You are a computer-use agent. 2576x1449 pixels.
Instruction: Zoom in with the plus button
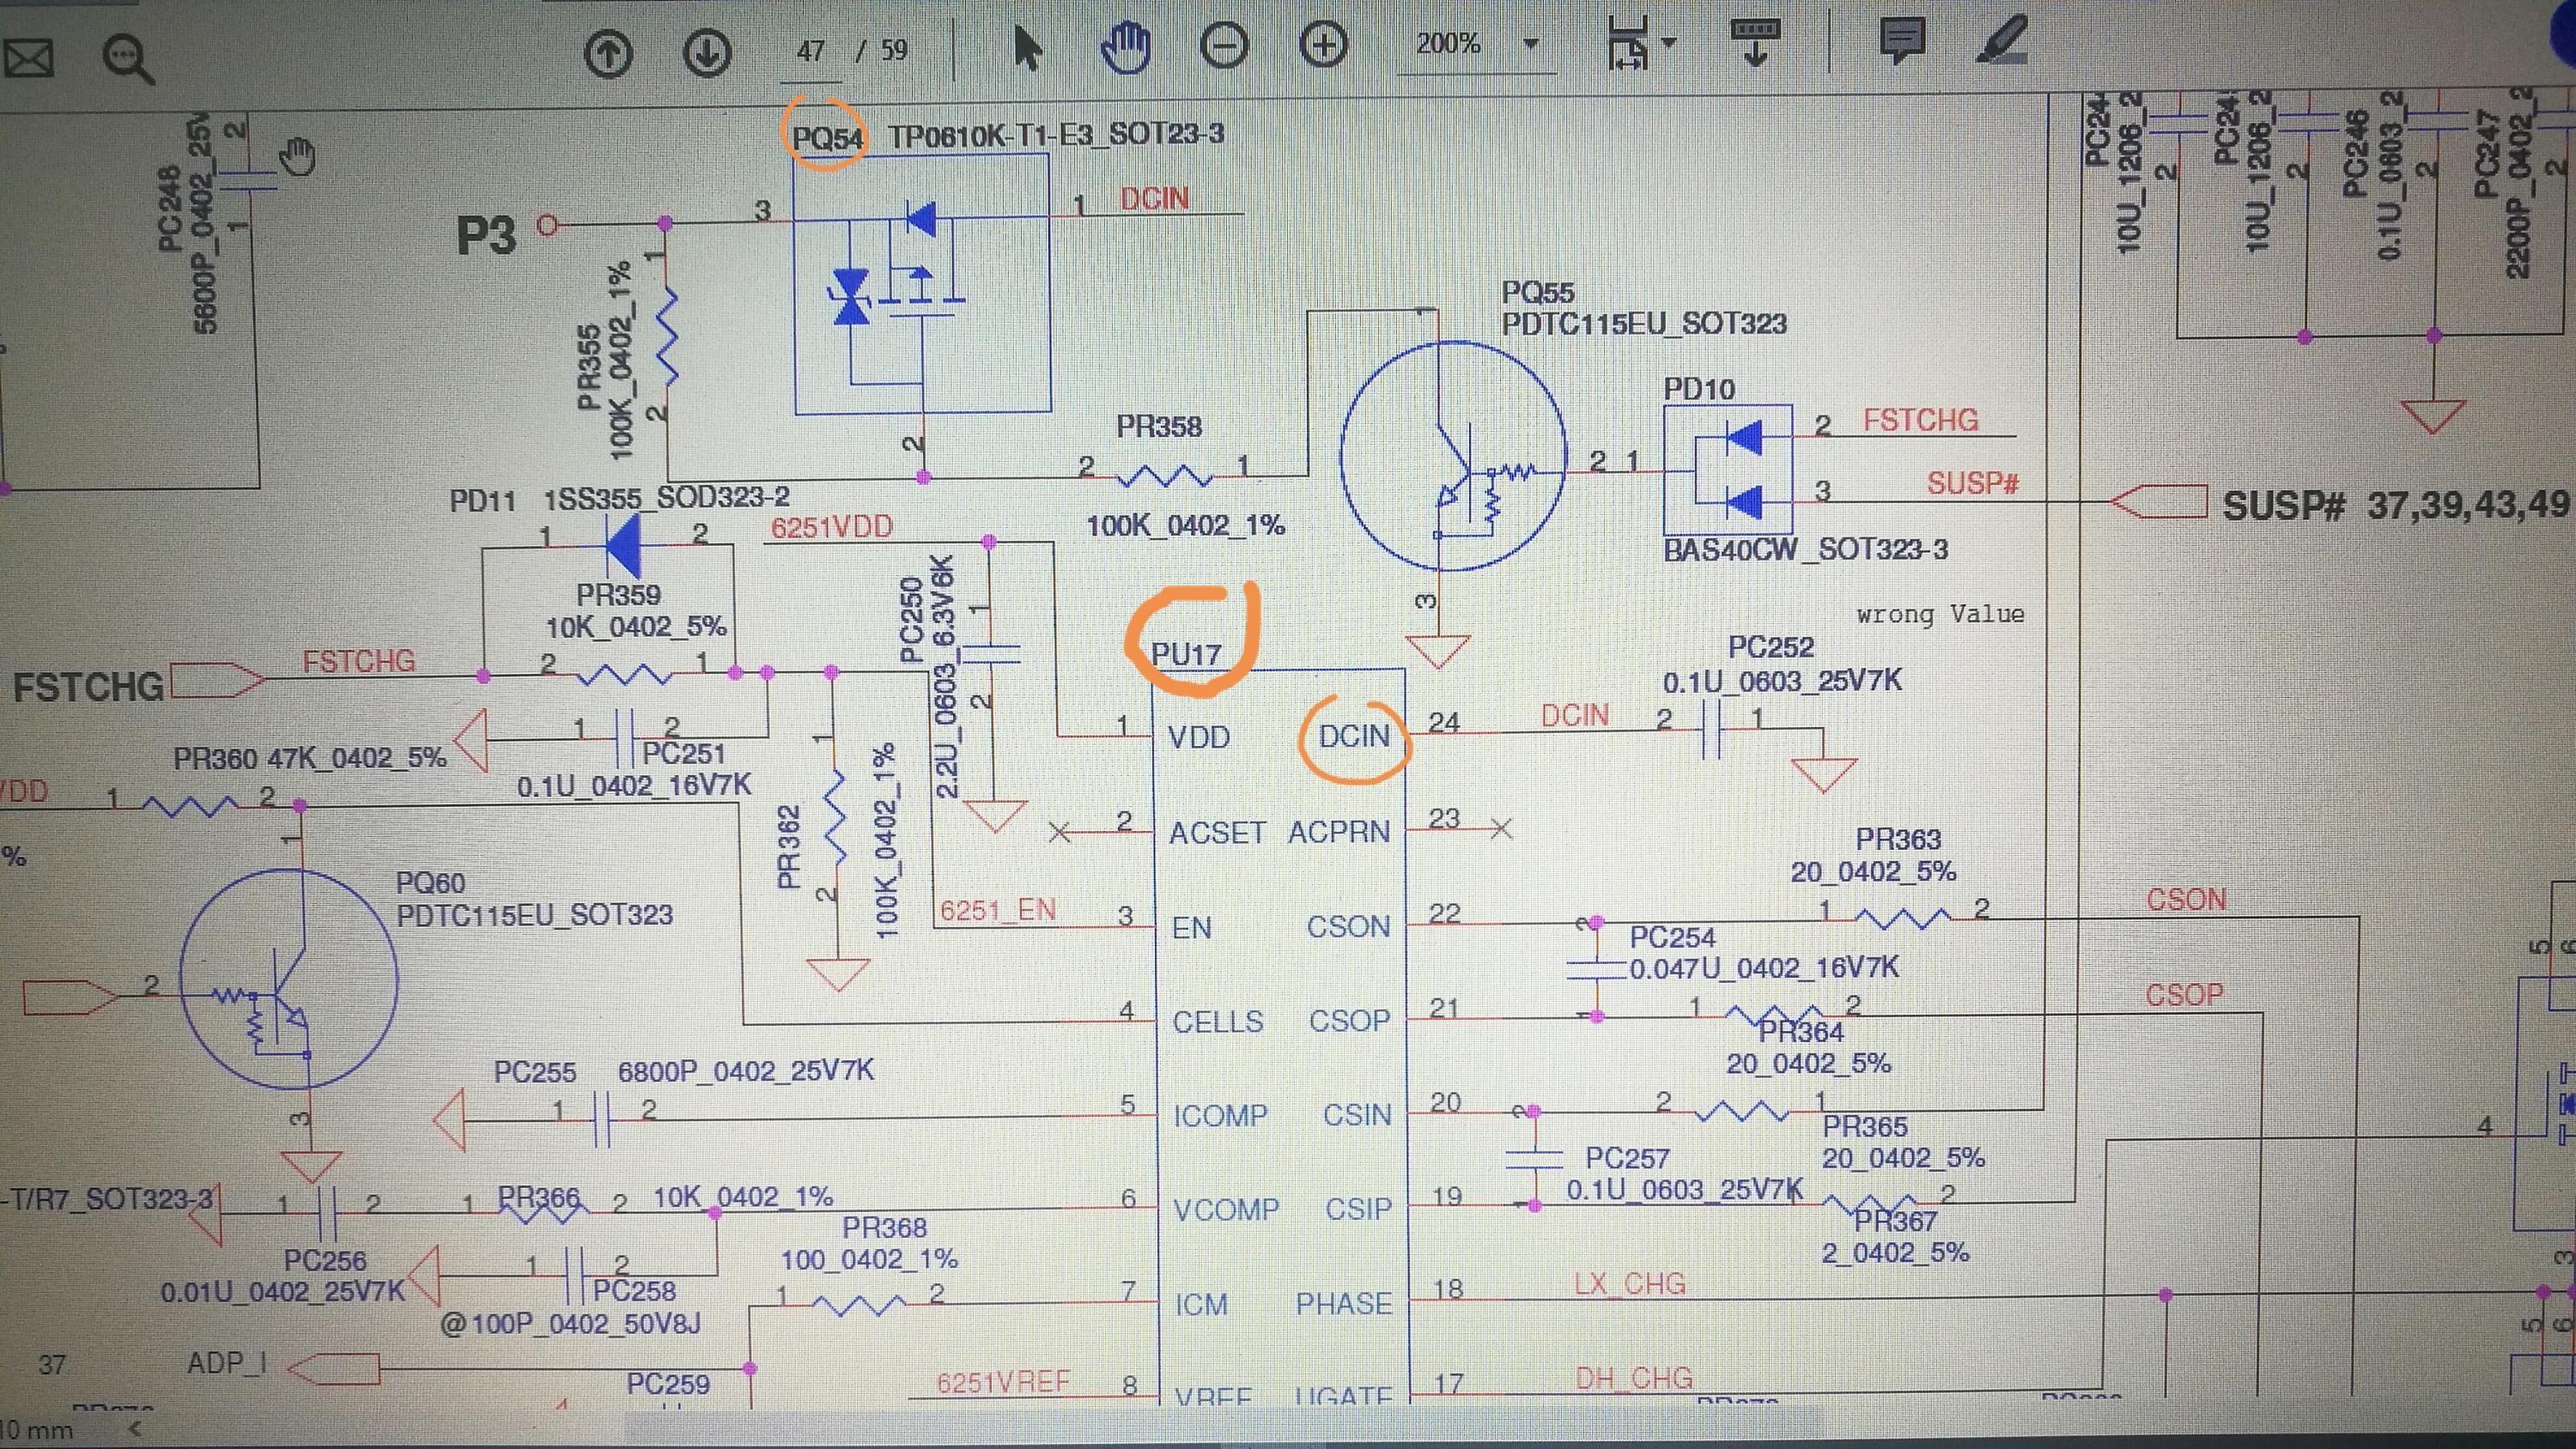tap(1323, 45)
